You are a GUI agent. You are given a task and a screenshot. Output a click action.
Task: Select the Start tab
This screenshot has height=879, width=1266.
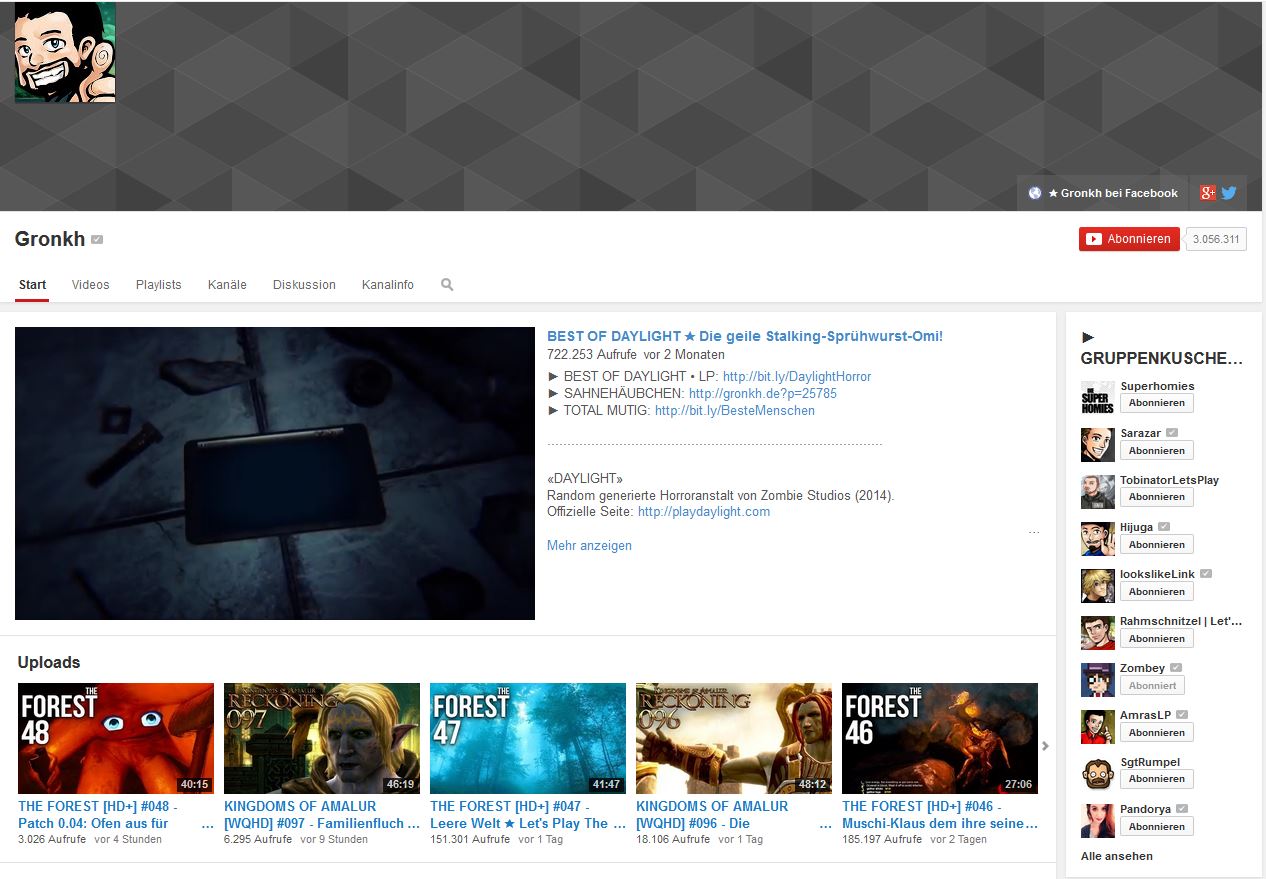pos(32,285)
